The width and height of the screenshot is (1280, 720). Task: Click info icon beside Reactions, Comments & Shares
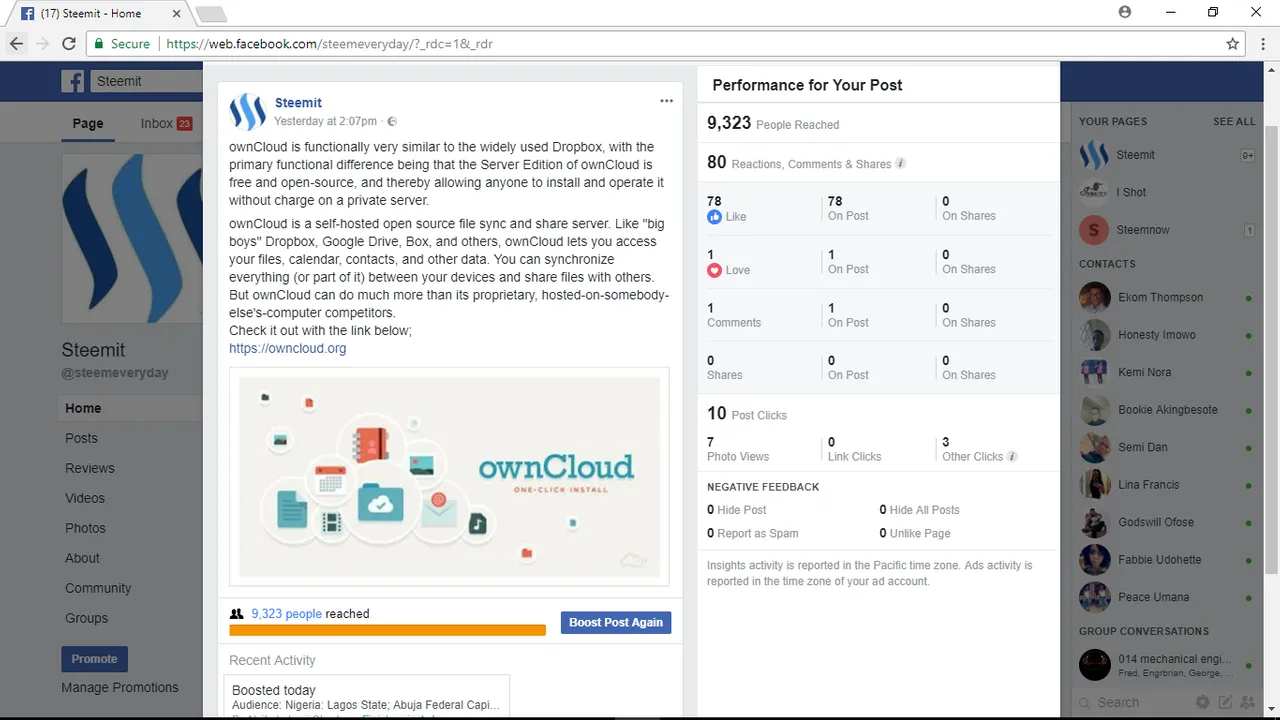[900, 164]
